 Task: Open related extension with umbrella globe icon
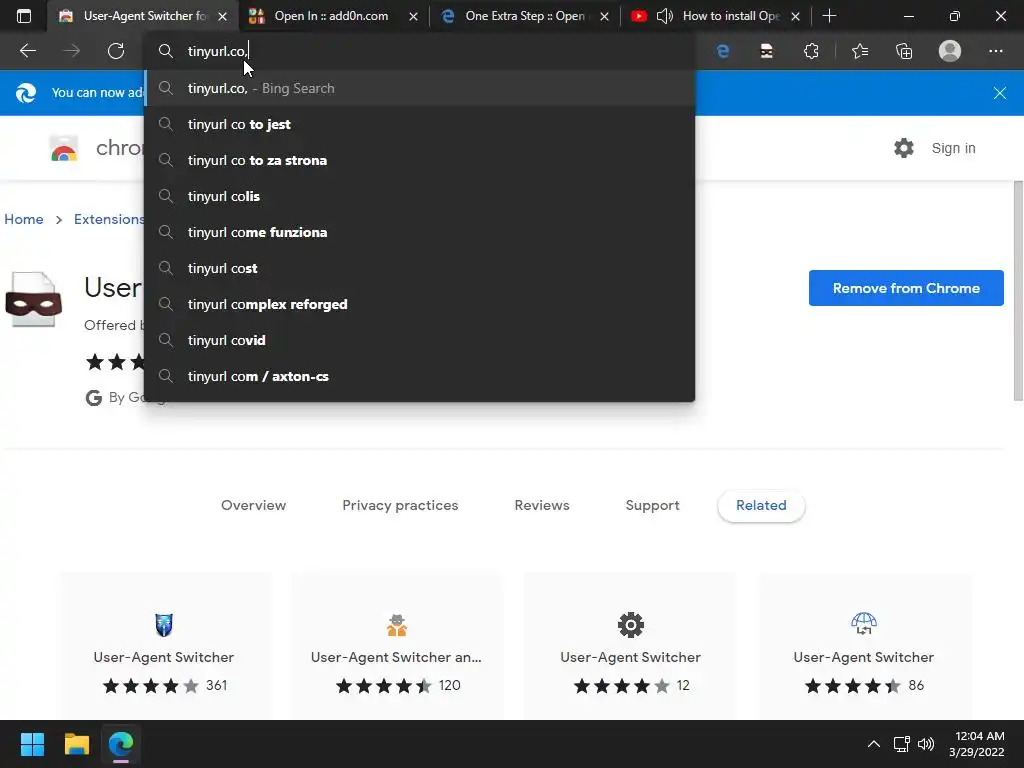coord(863,624)
